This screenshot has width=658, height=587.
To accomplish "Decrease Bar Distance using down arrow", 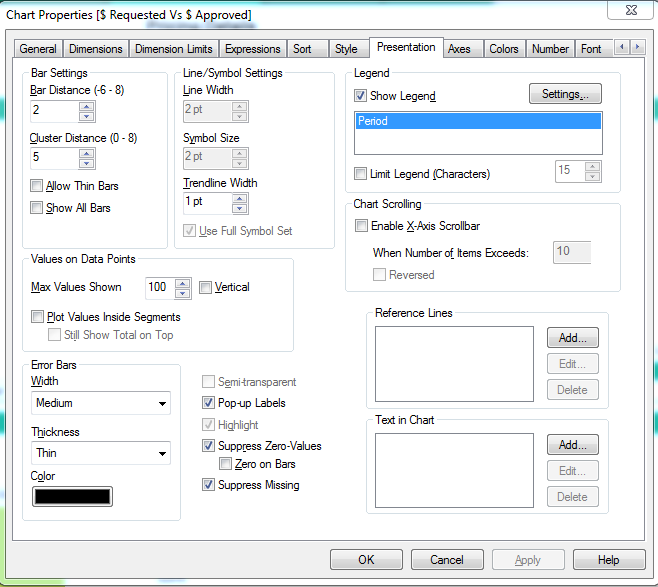I will pos(86,116).
